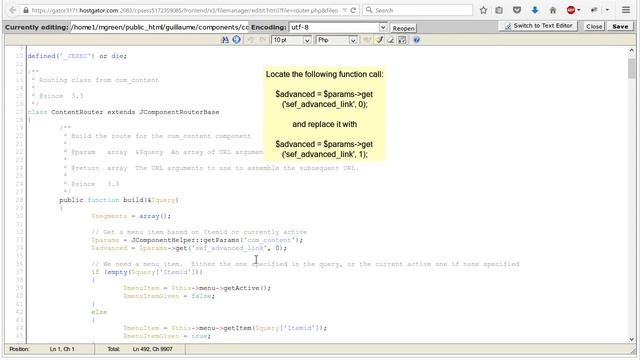Click the menu->getActive() line
The height and width of the screenshot is (360, 640).
[x=197, y=288]
